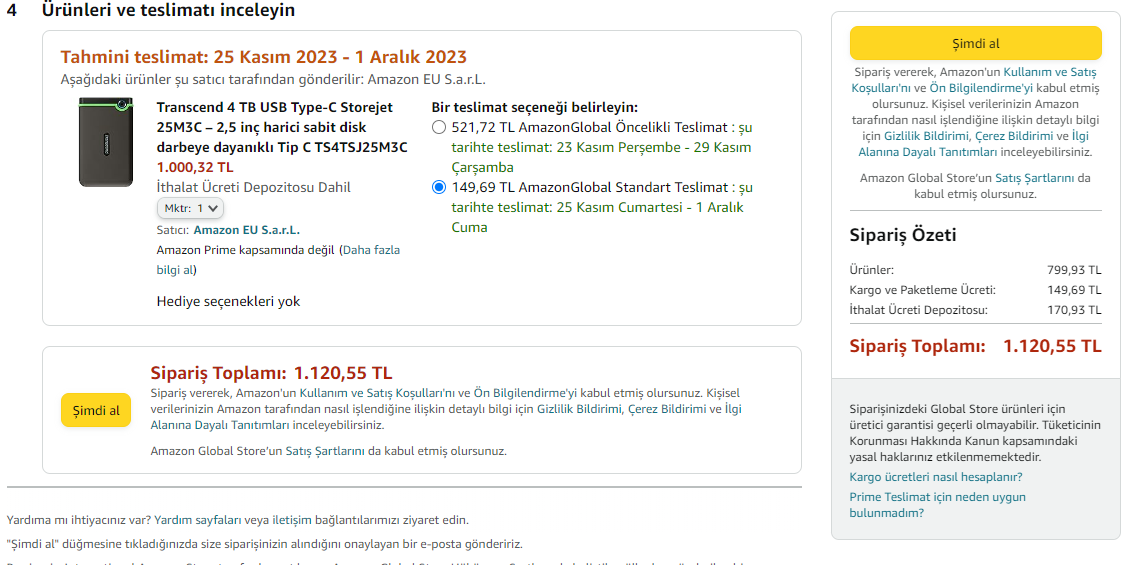
Task: Open Gizlilik Bildirimi link in bottom box
Action: tap(578, 409)
